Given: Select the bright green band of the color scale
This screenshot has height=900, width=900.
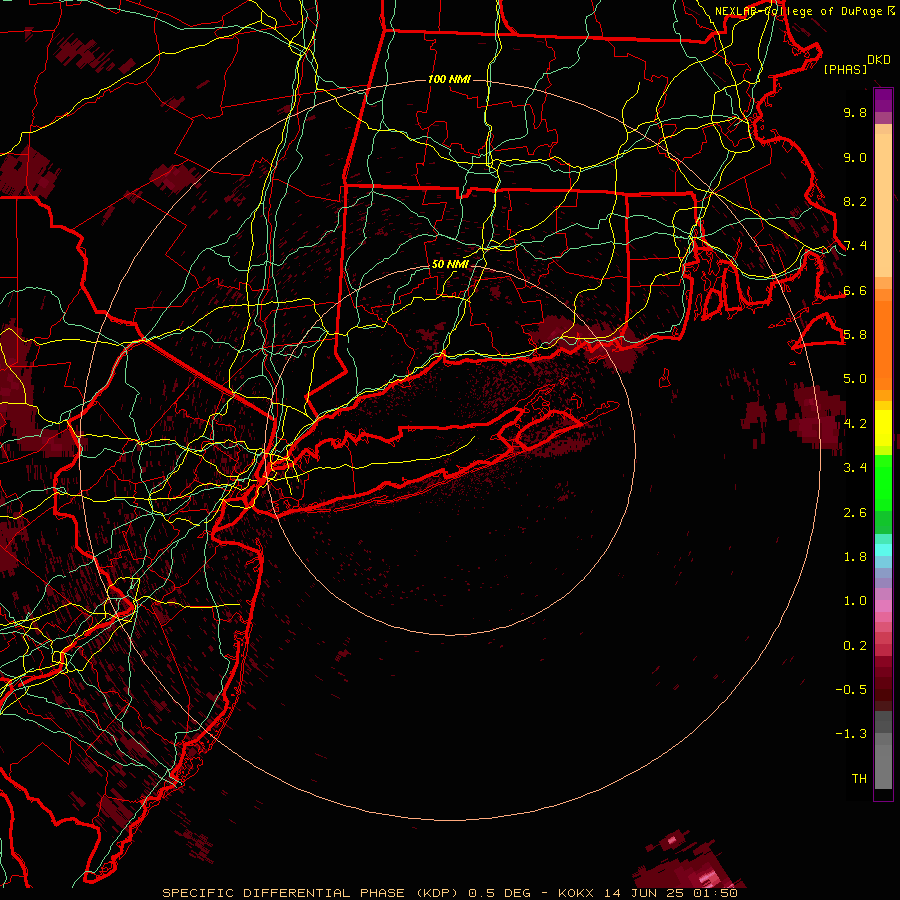Looking at the screenshot, I should coord(883,483).
